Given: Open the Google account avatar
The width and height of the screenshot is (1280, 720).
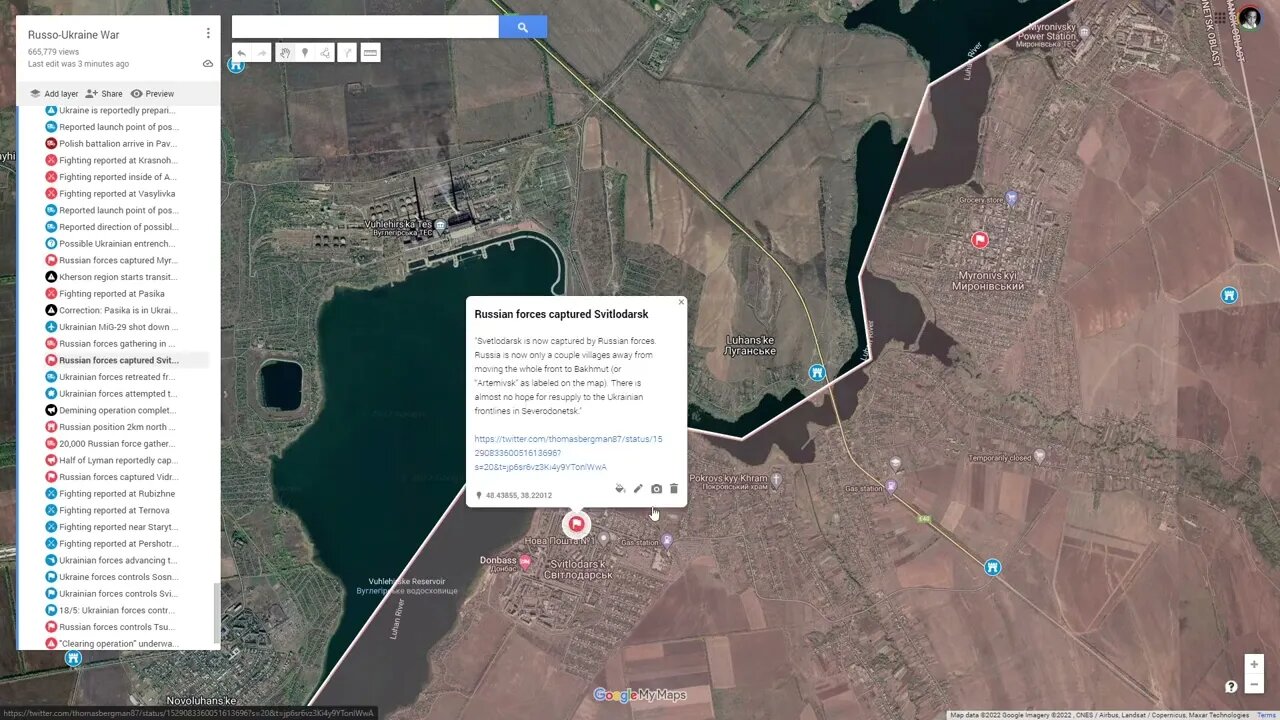Looking at the screenshot, I should click(x=1250, y=18).
